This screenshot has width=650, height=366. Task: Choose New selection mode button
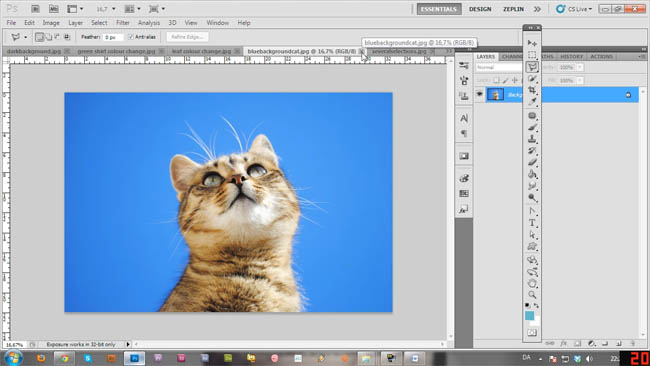pos(39,37)
